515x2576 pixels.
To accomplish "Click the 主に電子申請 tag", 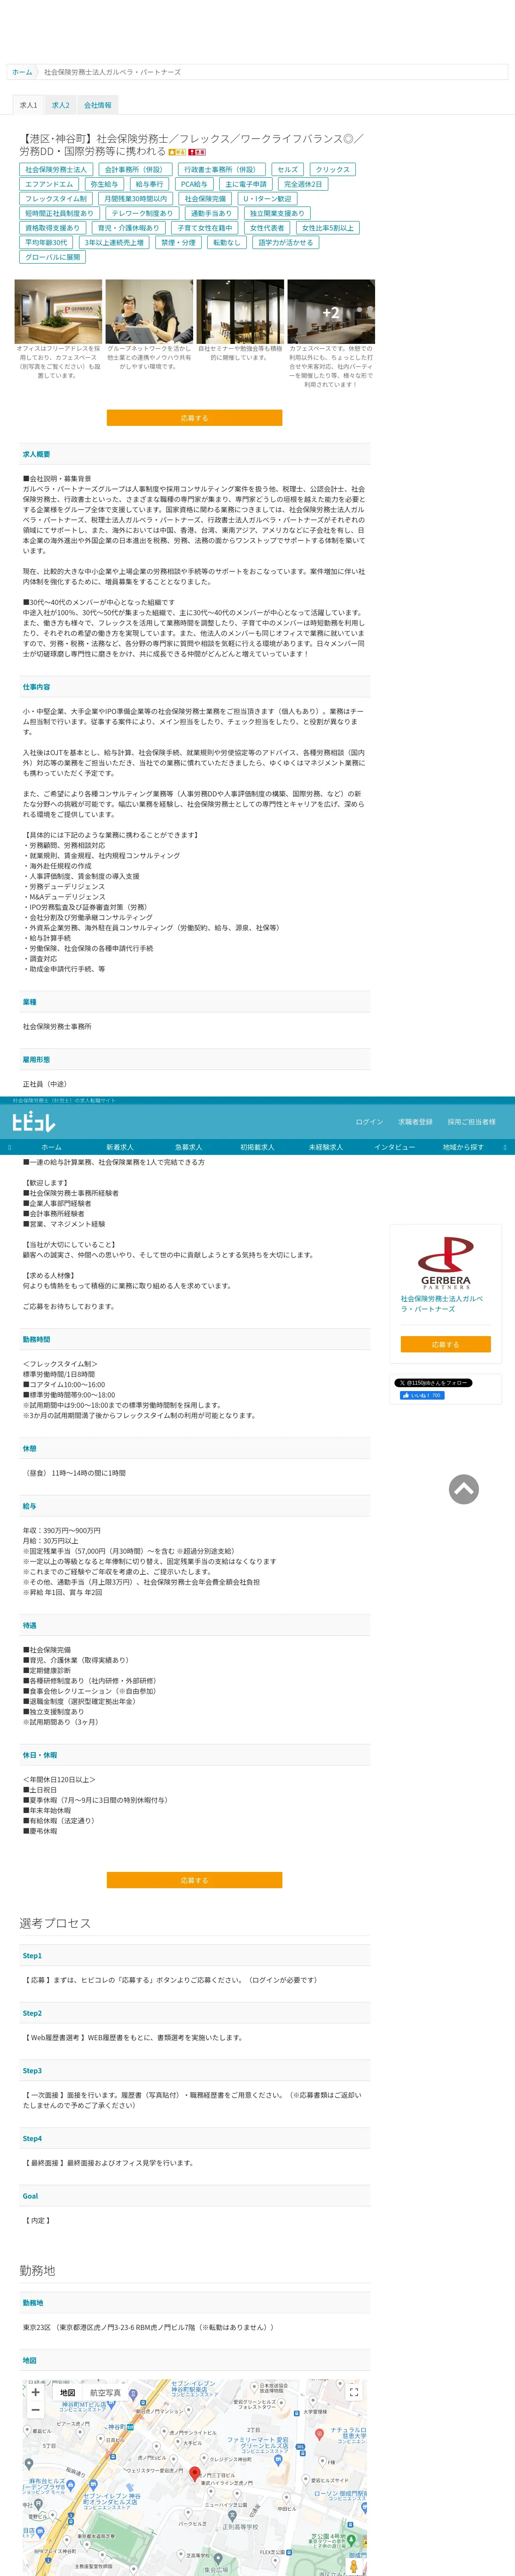I will [x=246, y=184].
